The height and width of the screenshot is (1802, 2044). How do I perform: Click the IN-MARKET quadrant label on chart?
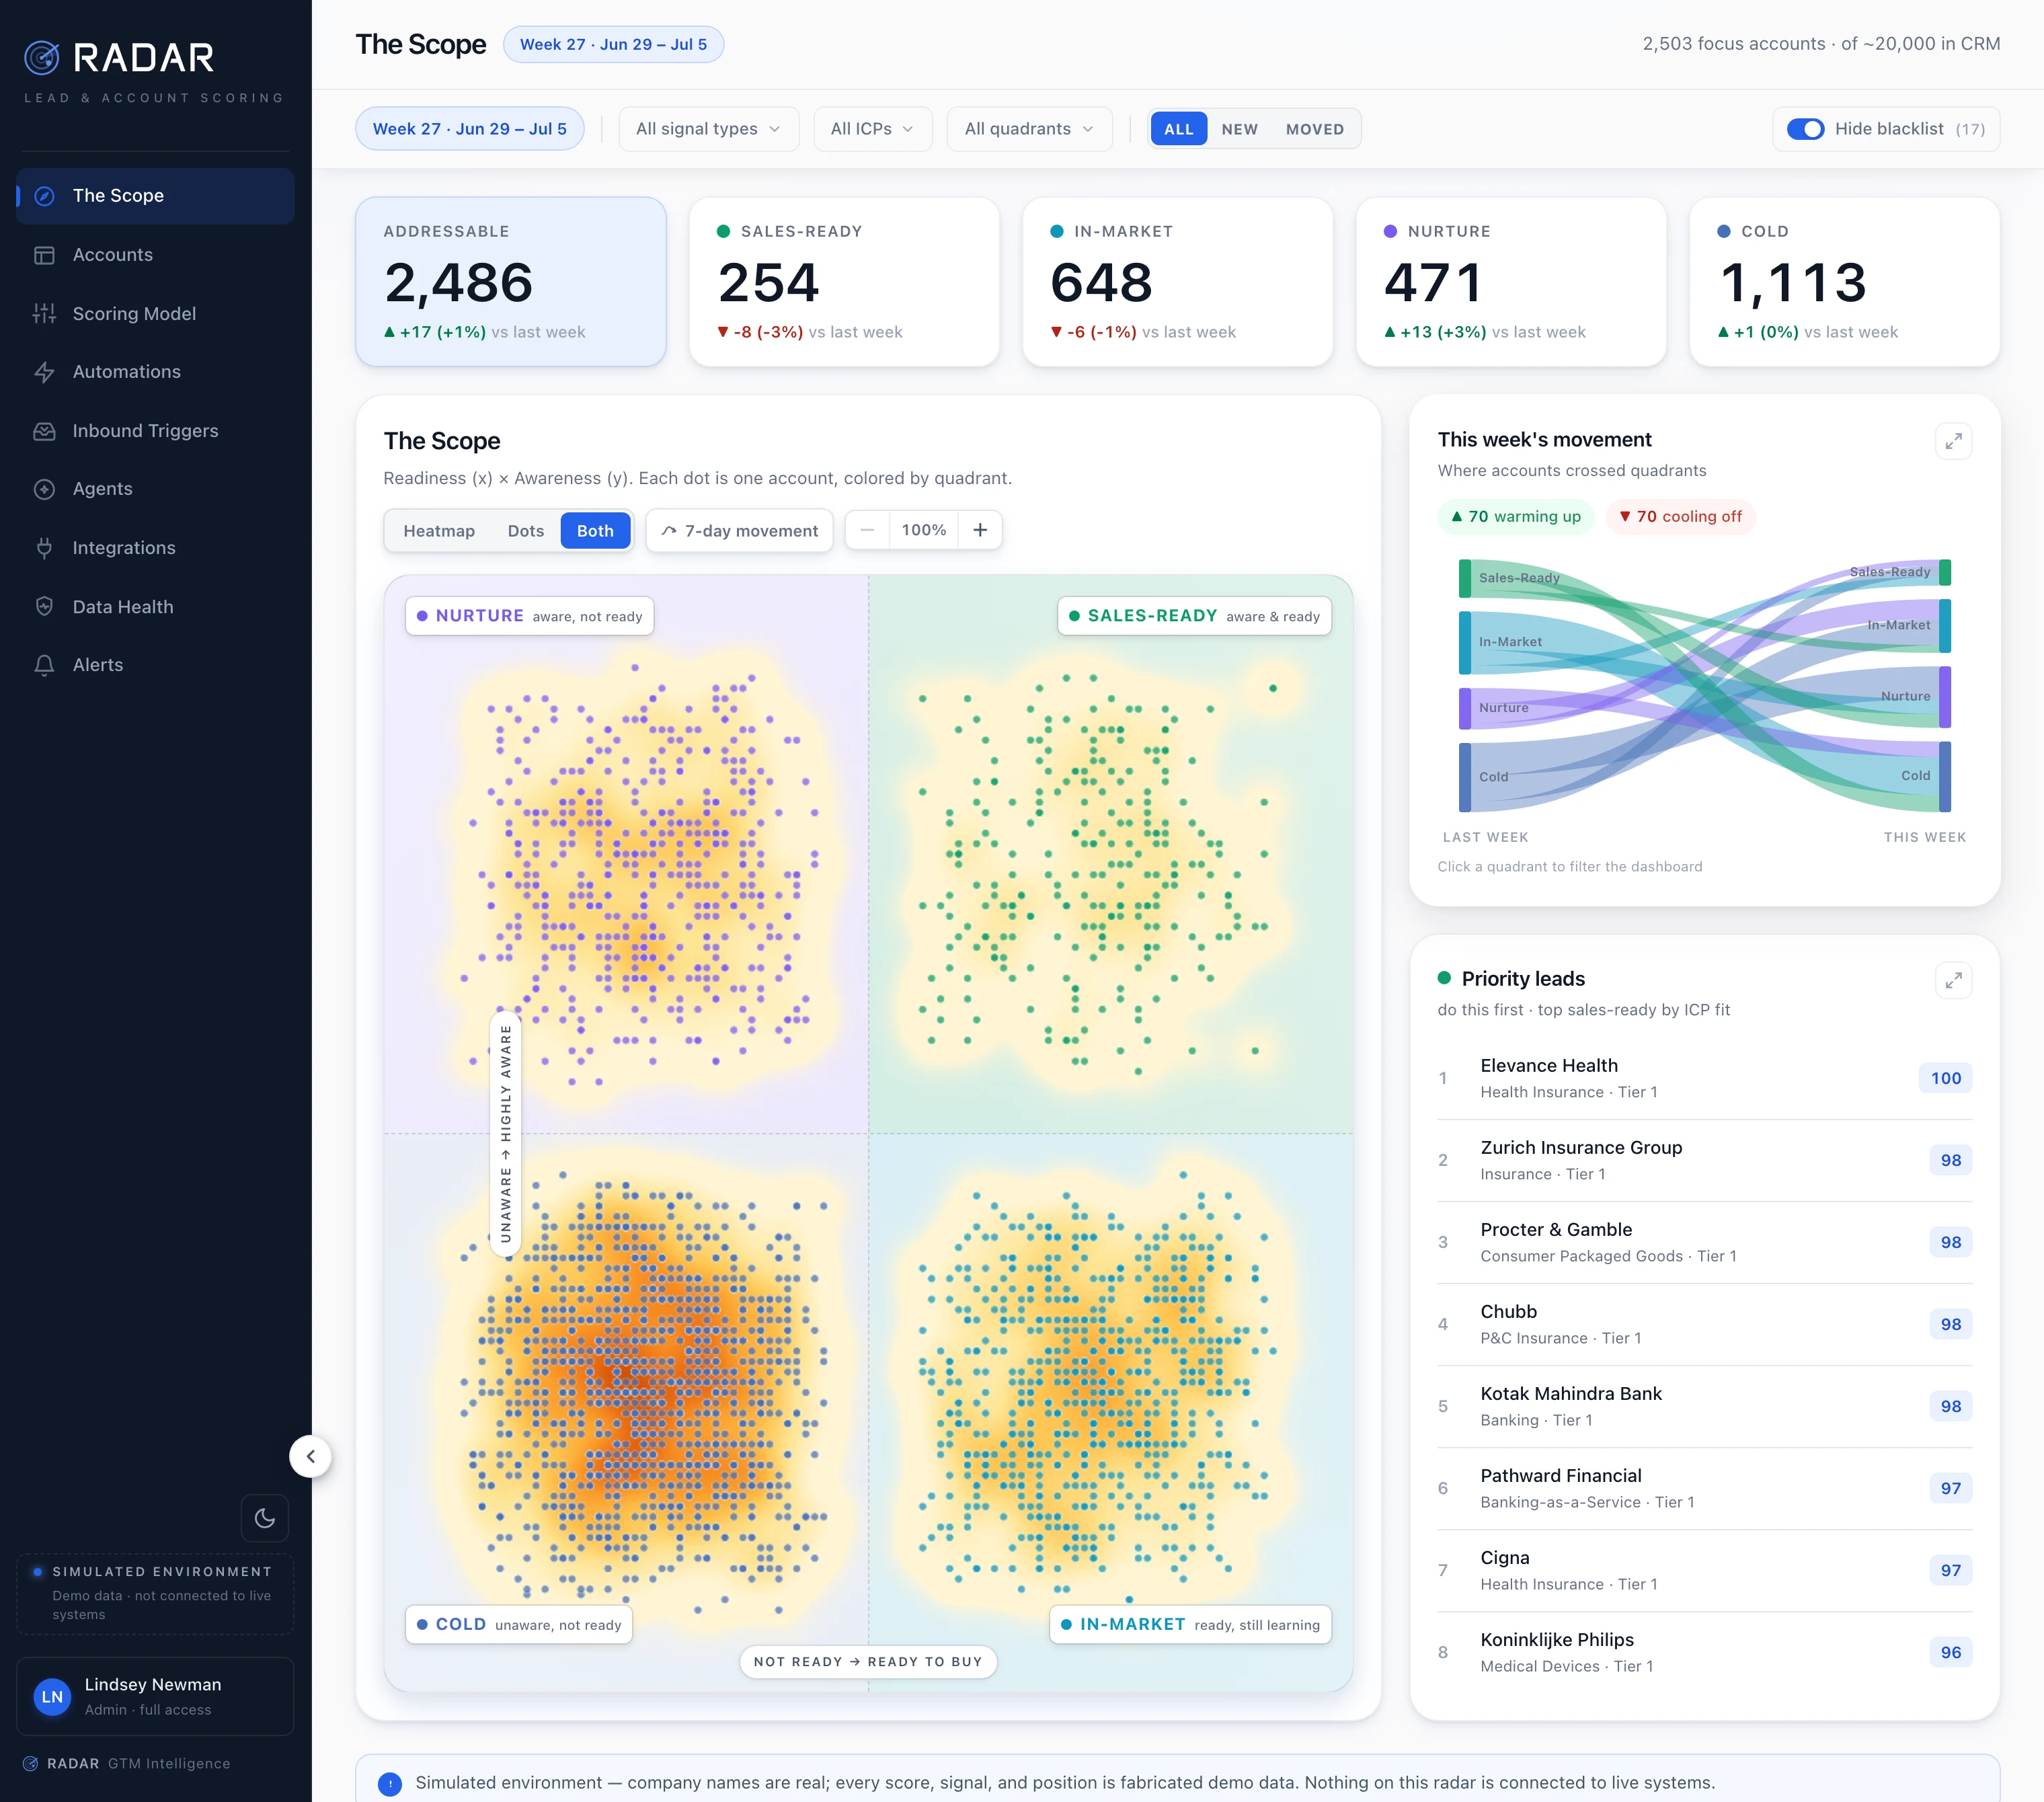[1190, 1625]
